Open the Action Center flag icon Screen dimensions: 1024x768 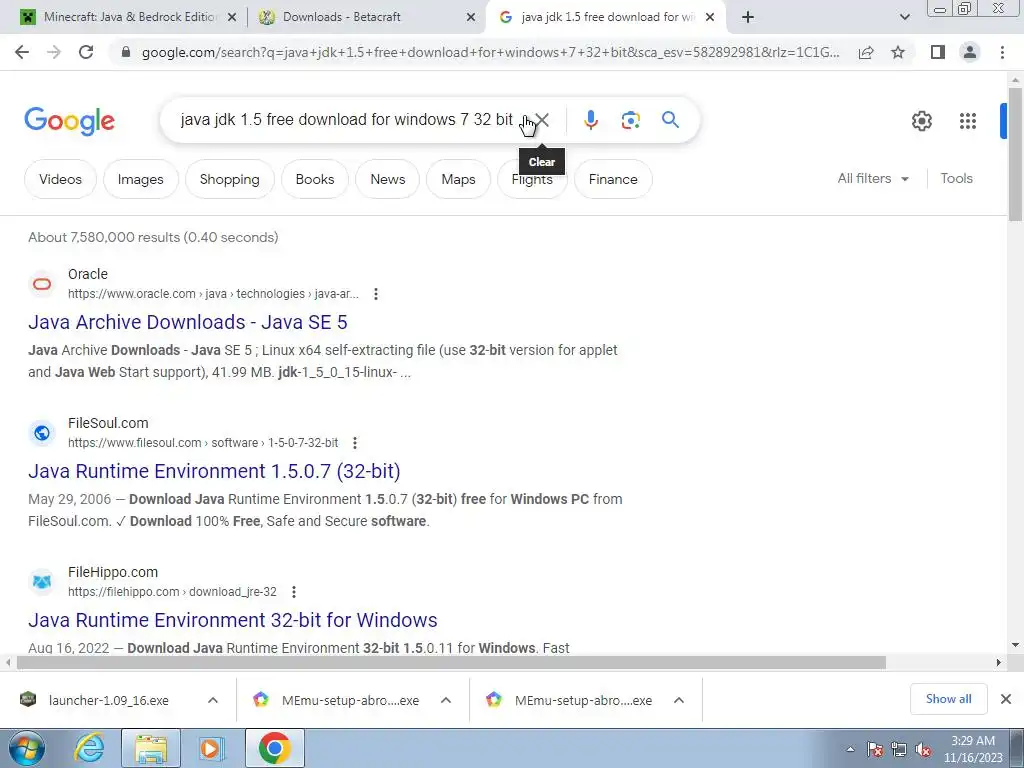point(874,749)
